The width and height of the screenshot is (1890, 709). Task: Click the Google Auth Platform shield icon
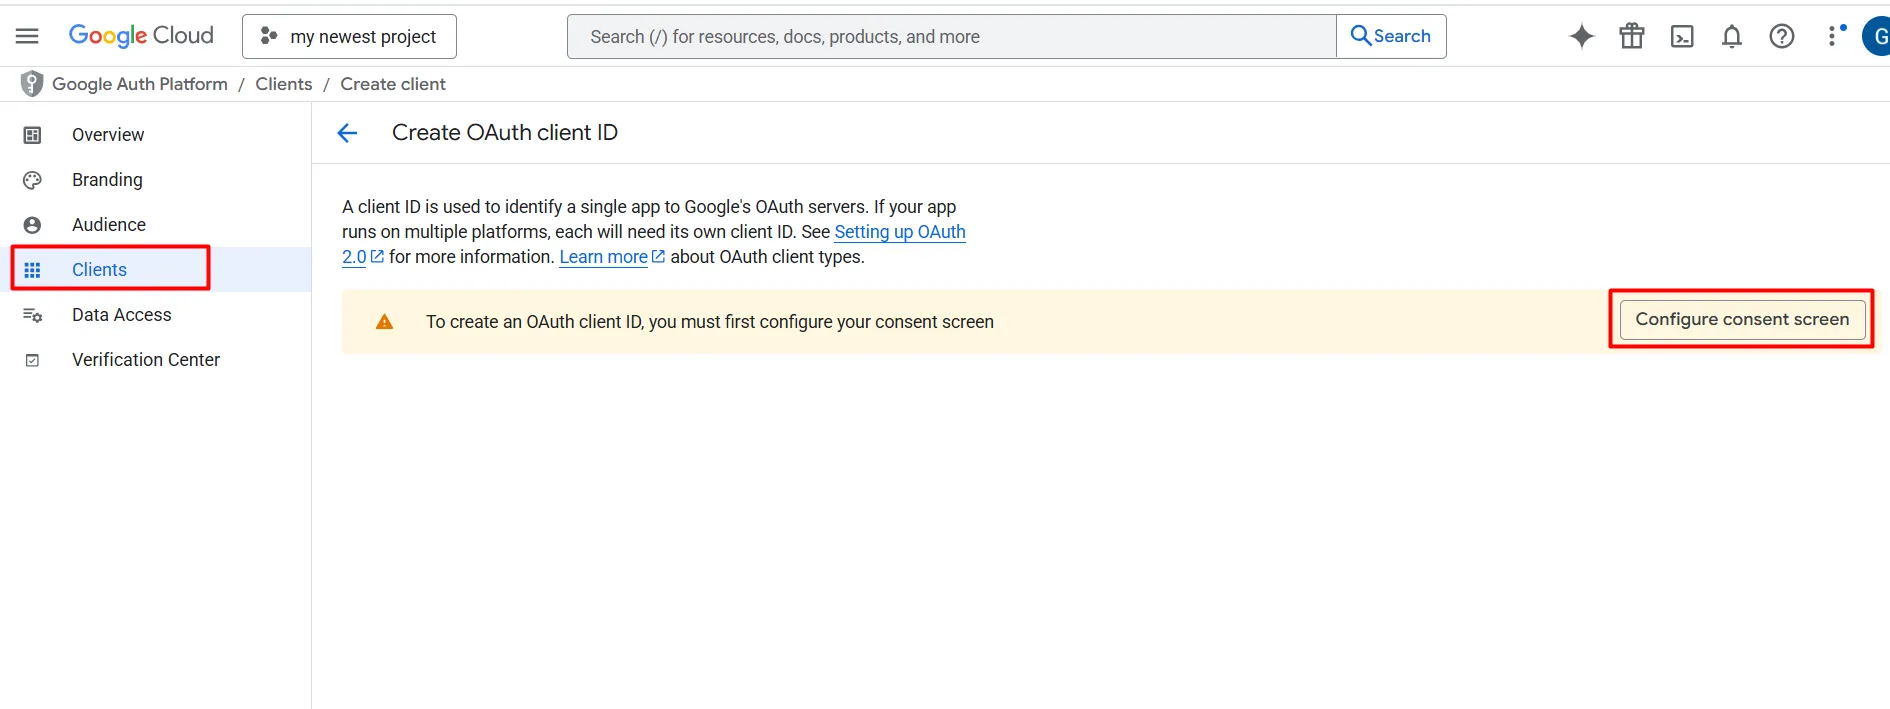point(32,84)
